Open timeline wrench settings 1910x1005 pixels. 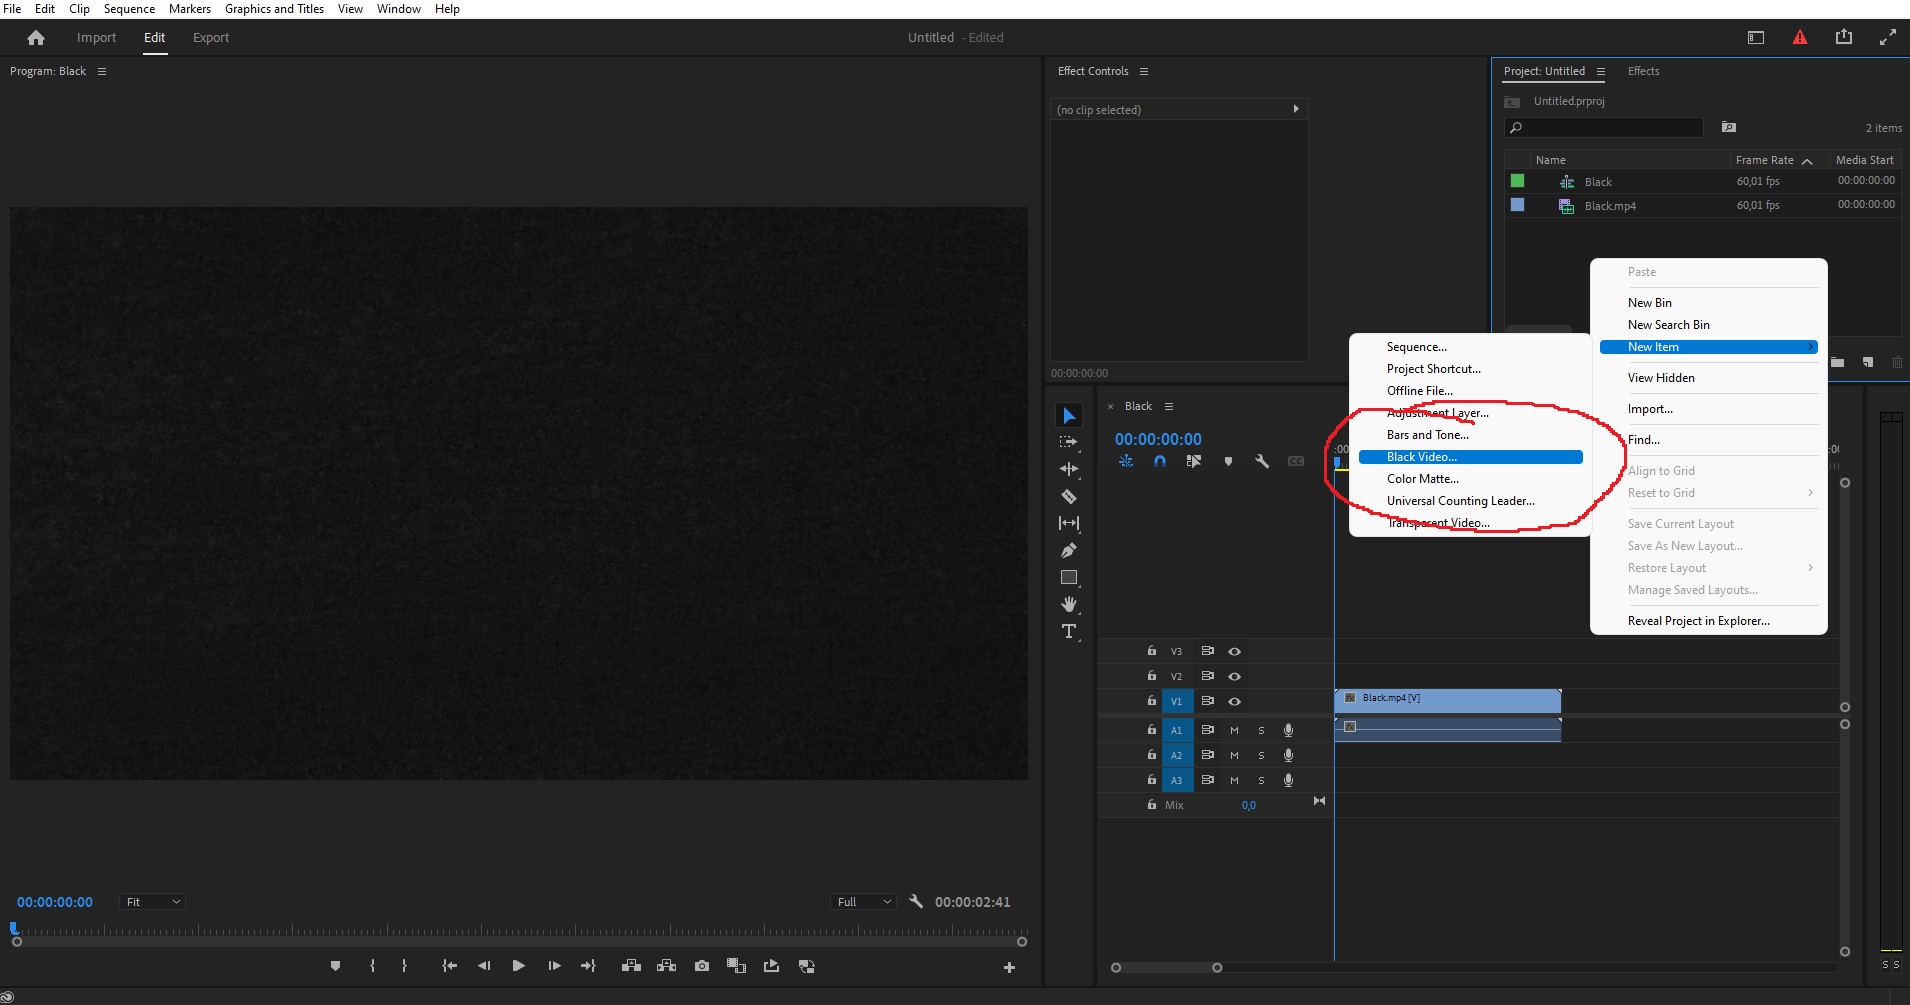click(x=1262, y=461)
